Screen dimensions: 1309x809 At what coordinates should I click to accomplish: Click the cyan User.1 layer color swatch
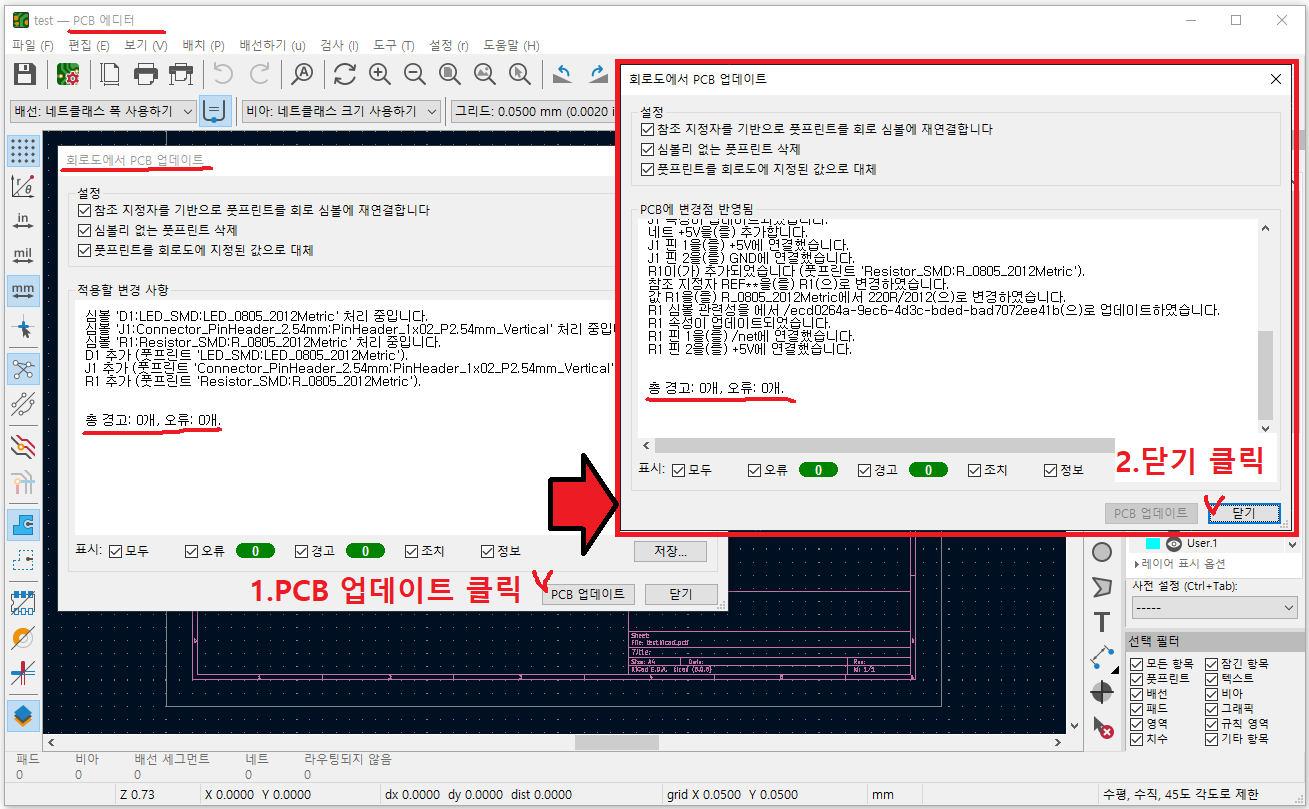[1152, 543]
